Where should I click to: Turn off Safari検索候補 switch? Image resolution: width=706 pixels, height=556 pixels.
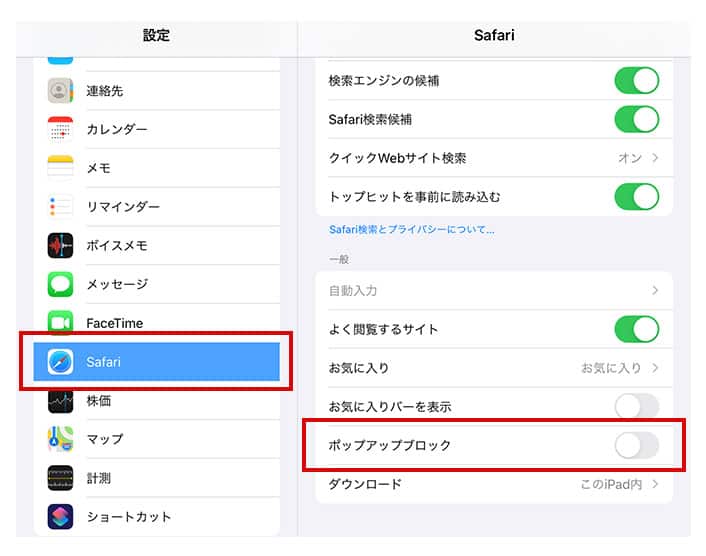click(636, 119)
